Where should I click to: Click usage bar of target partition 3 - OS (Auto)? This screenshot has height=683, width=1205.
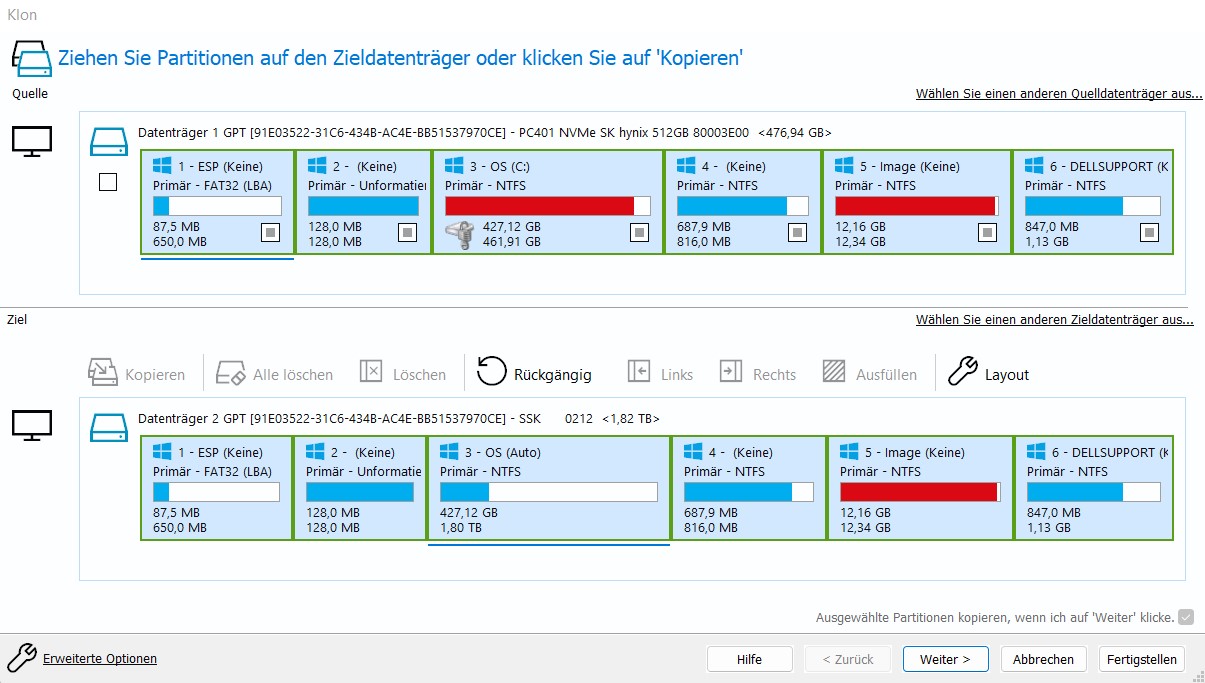tap(549, 492)
